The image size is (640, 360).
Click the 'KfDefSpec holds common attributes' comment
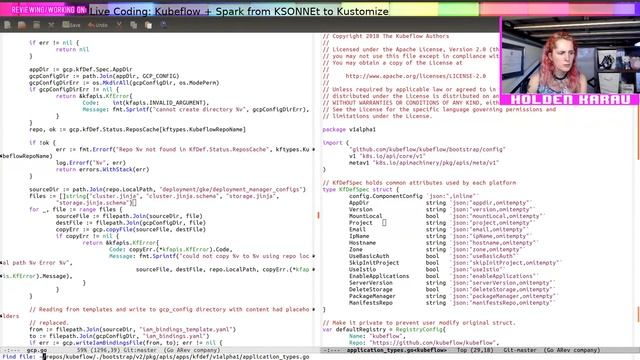point(419,183)
